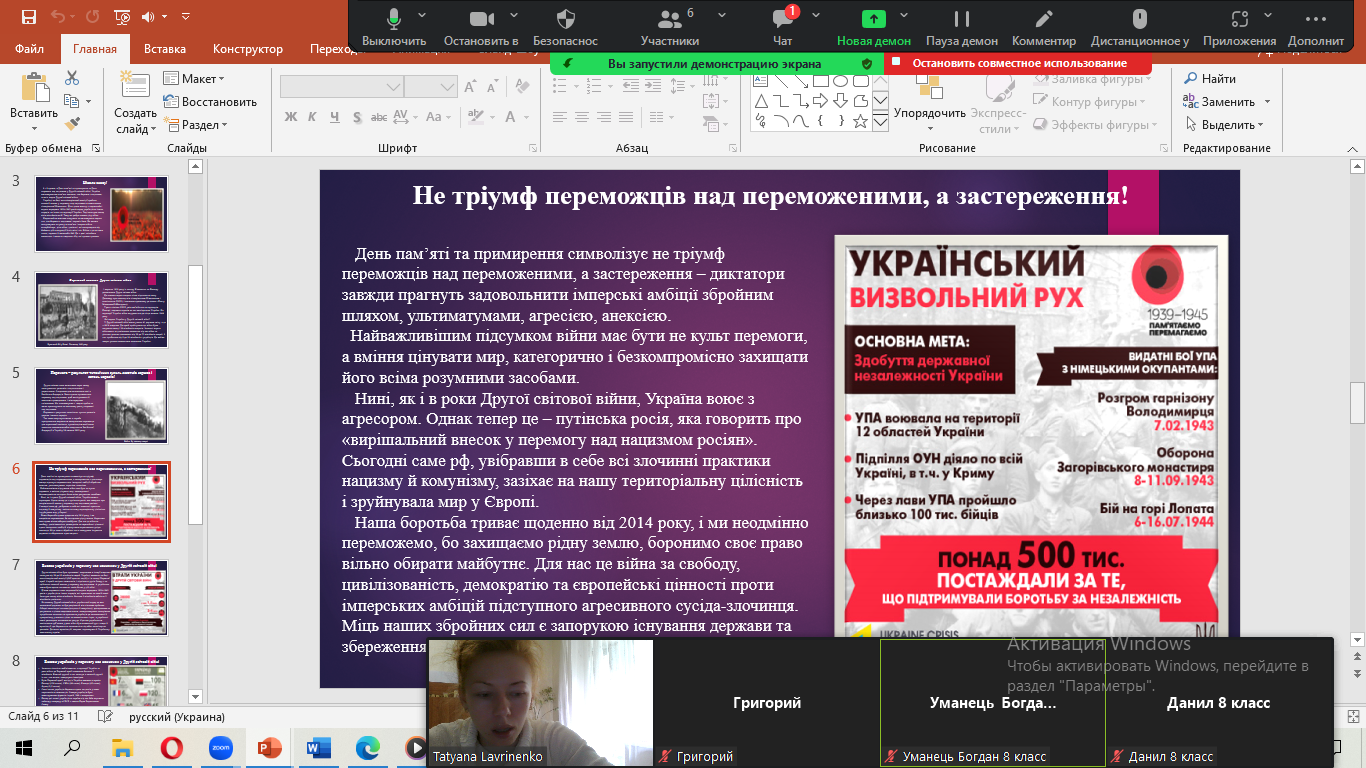Open the speaker volume quick access icon
The image size is (1366, 768).
click(150, 17)
